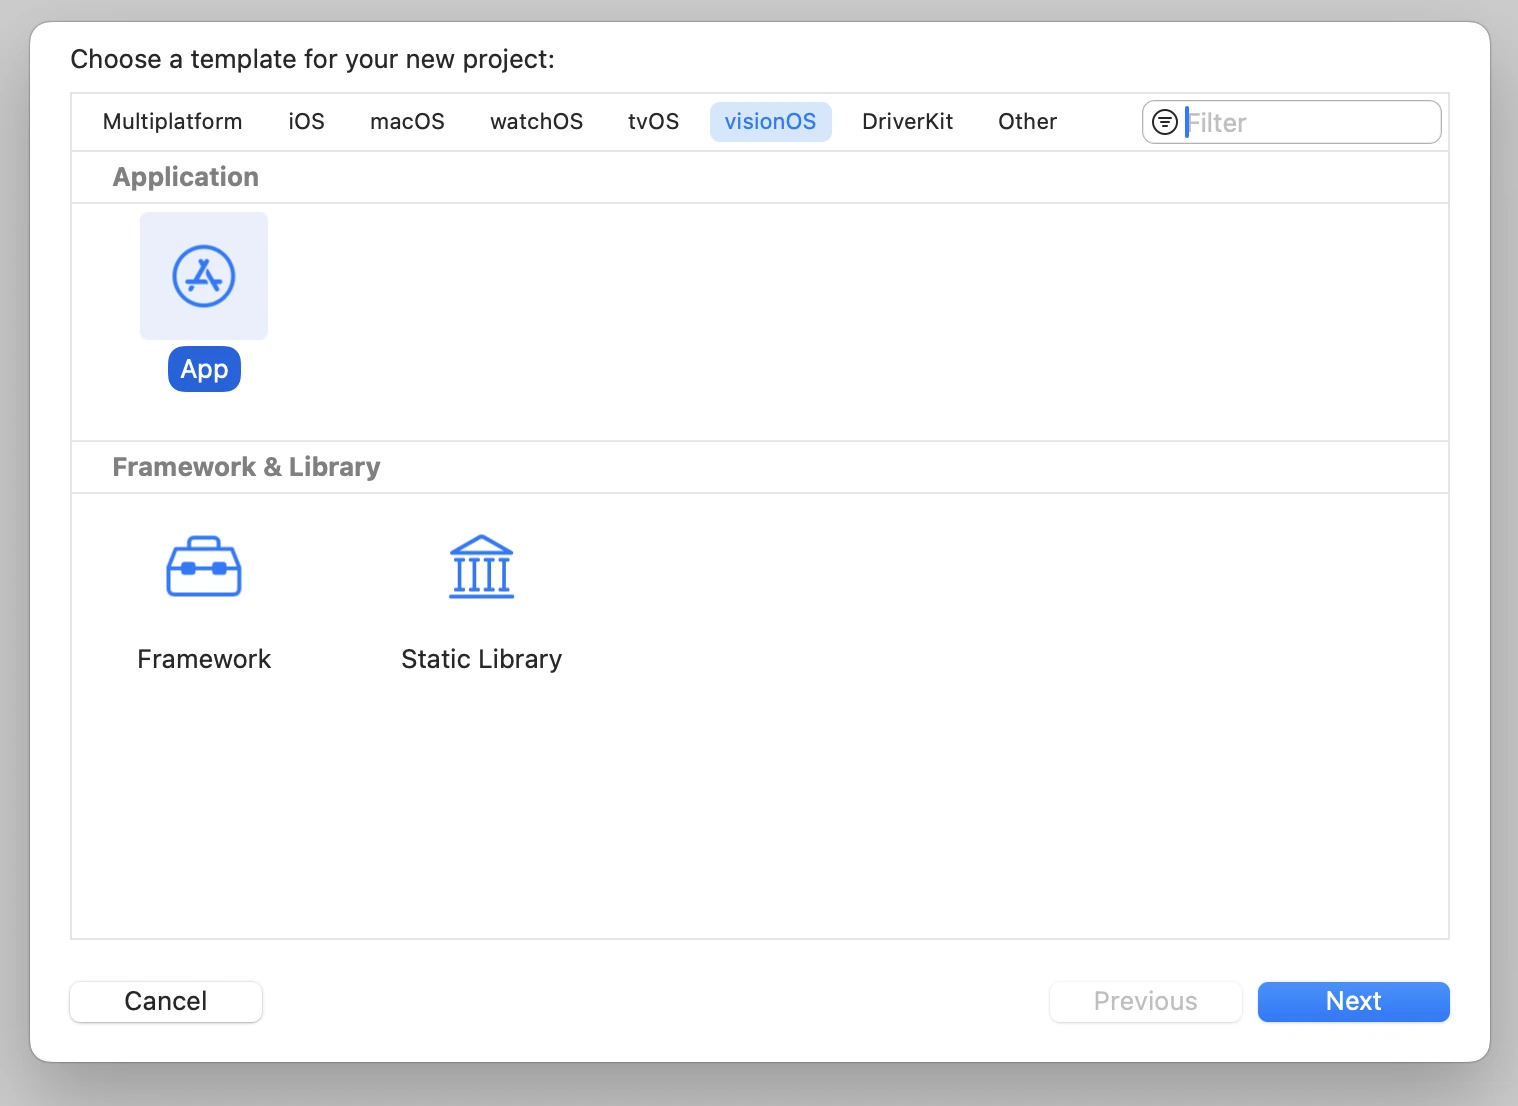Select the visionOS tab
Image resolution: width=1518 pixels, height=1106 pixels.
click(771, 122)
